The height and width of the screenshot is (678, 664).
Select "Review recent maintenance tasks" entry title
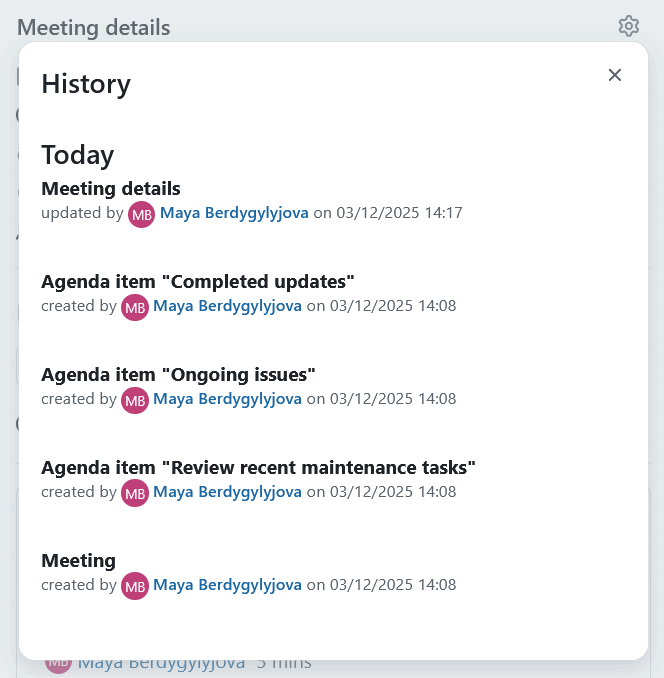258,467
